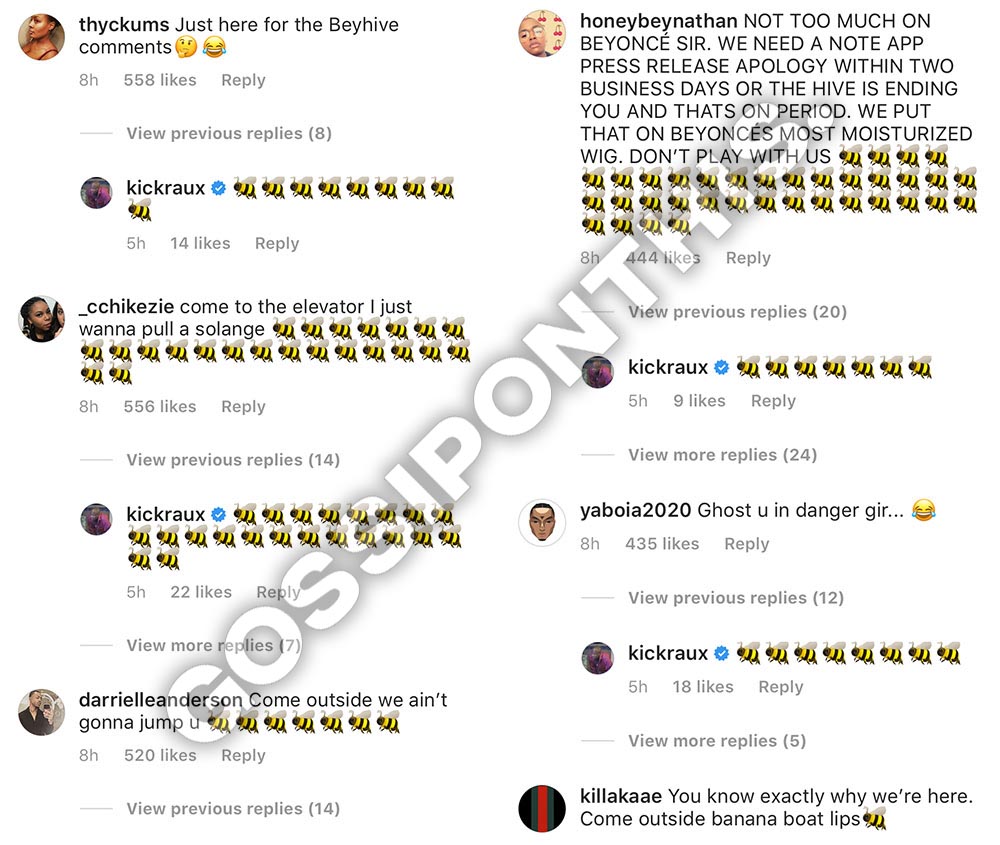View 558 likes on thyckums comment
Image resolution: width=1000 pixels, height=845 pixels.
tap(160, 80)
